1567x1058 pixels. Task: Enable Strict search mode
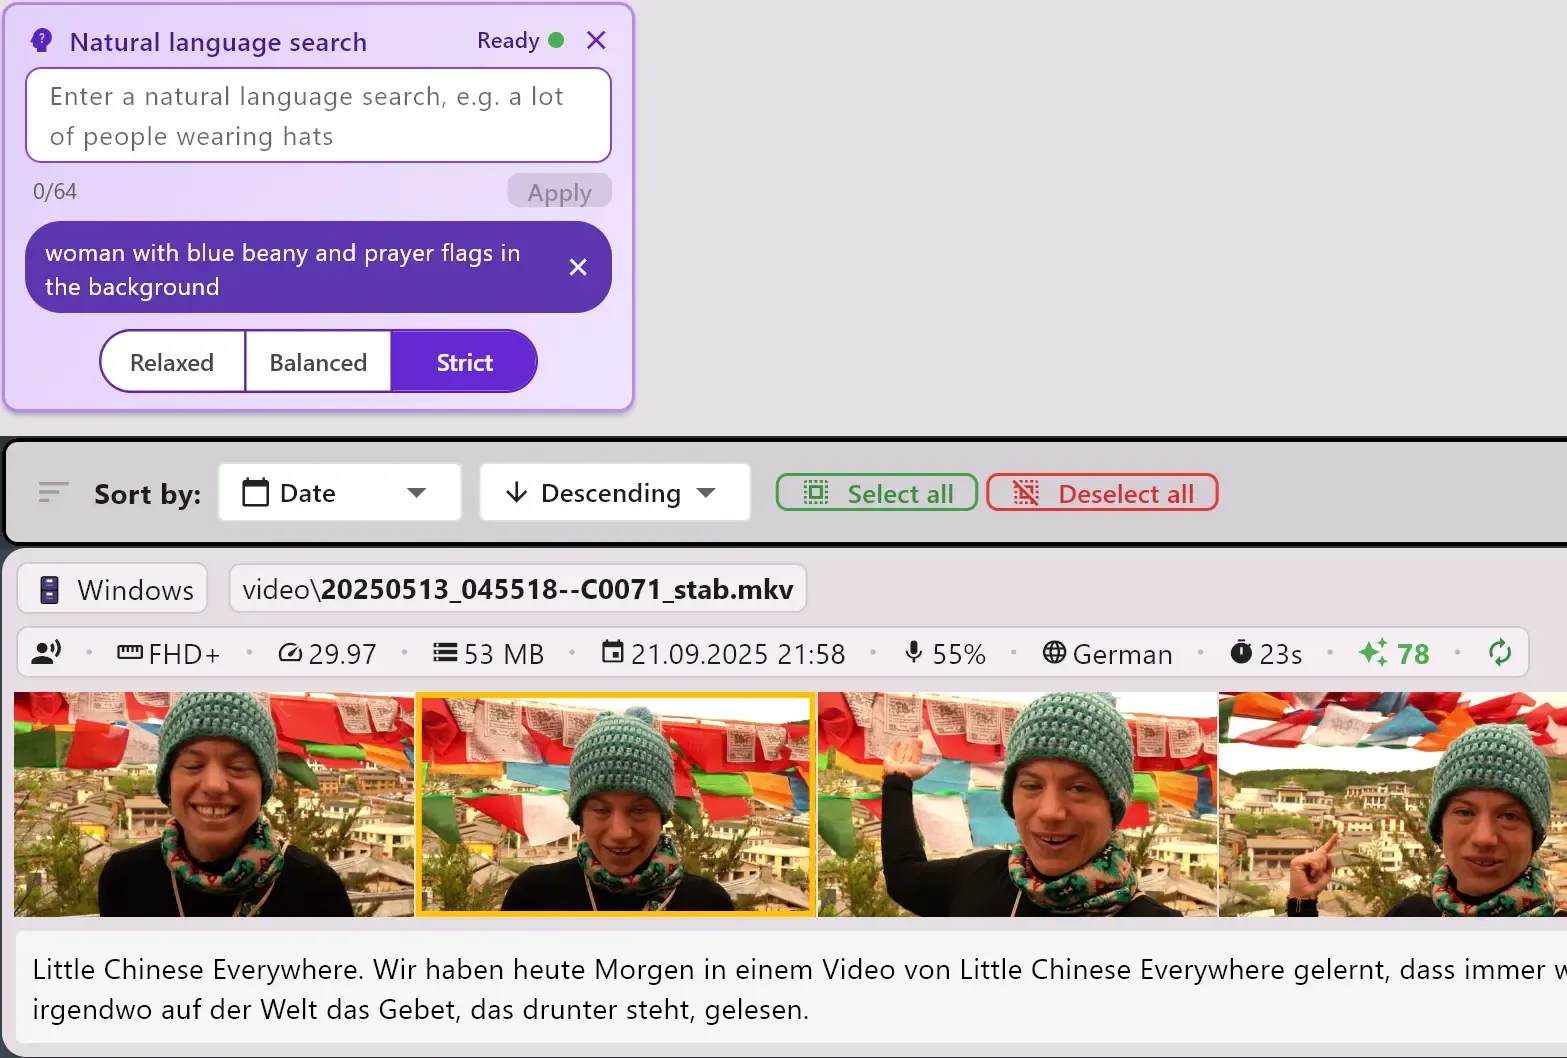pyautogui.click(x=464, y=361)
